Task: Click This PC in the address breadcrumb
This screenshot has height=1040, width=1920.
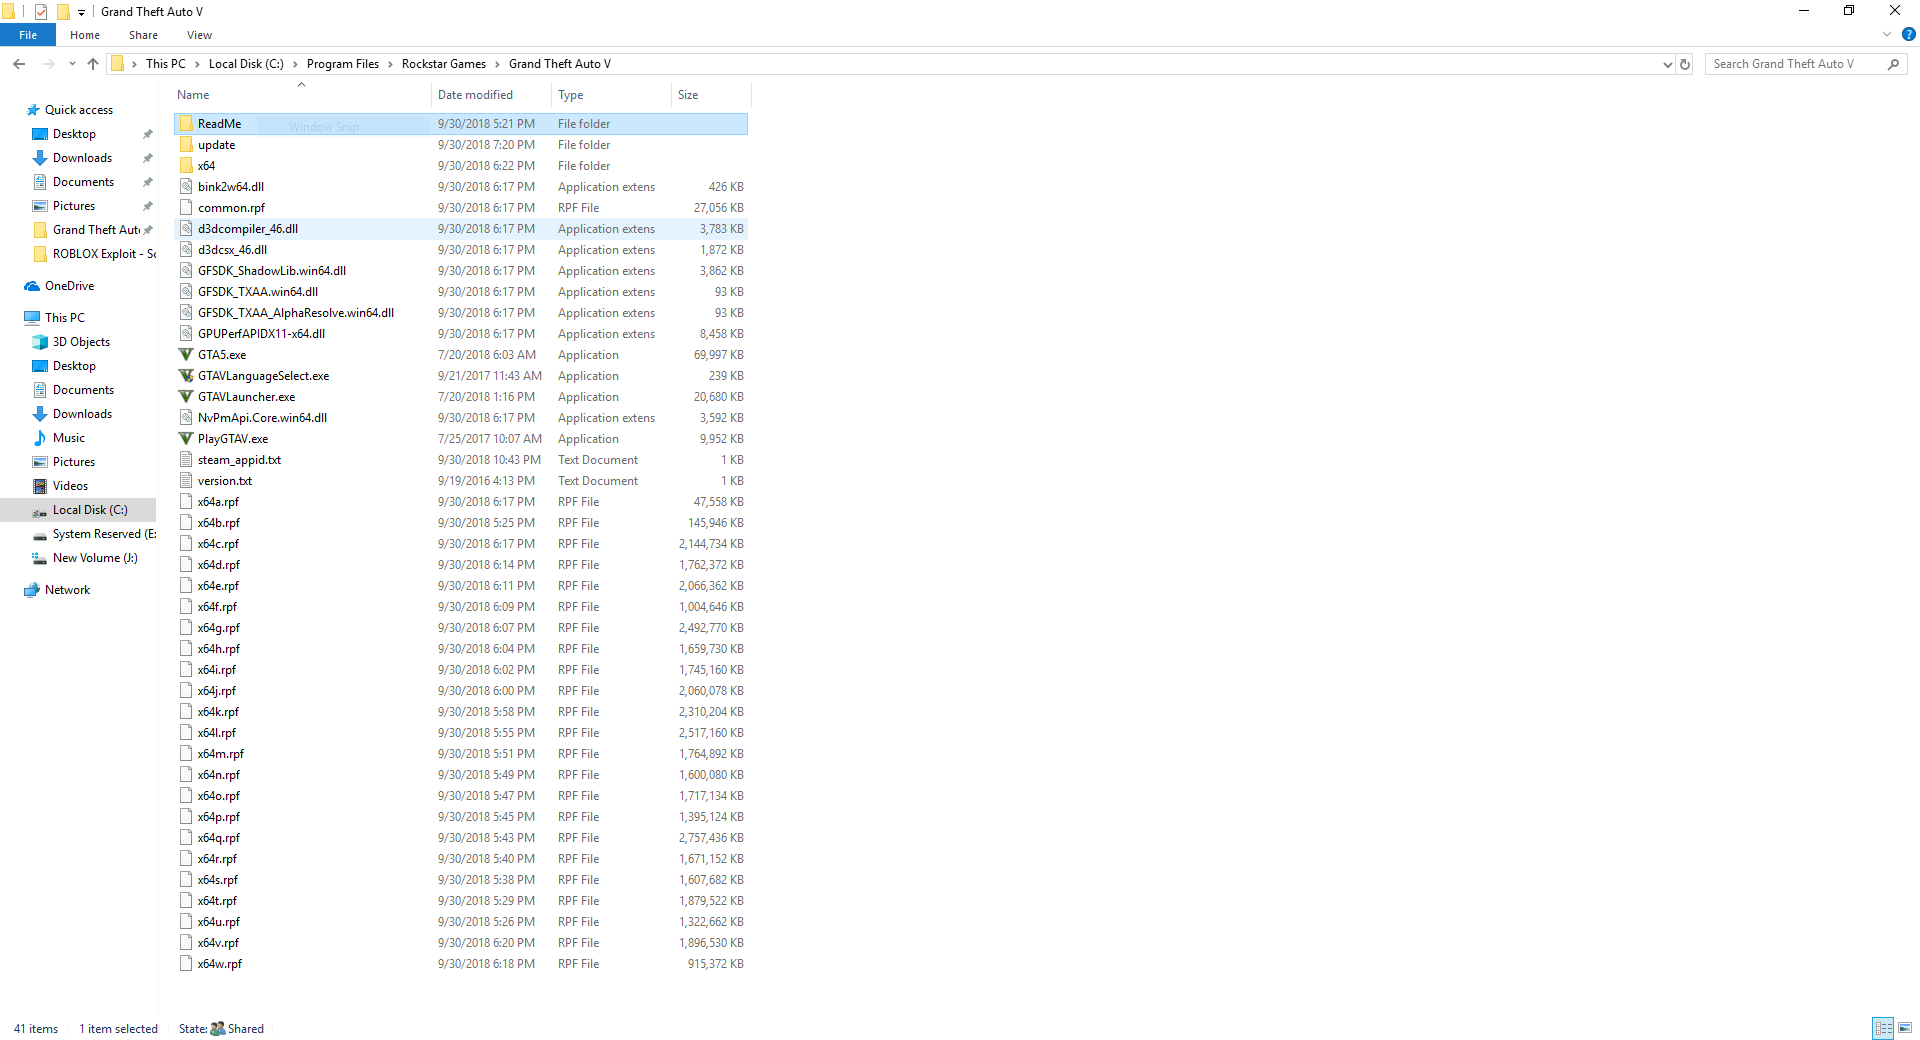Action: point(166,64)
